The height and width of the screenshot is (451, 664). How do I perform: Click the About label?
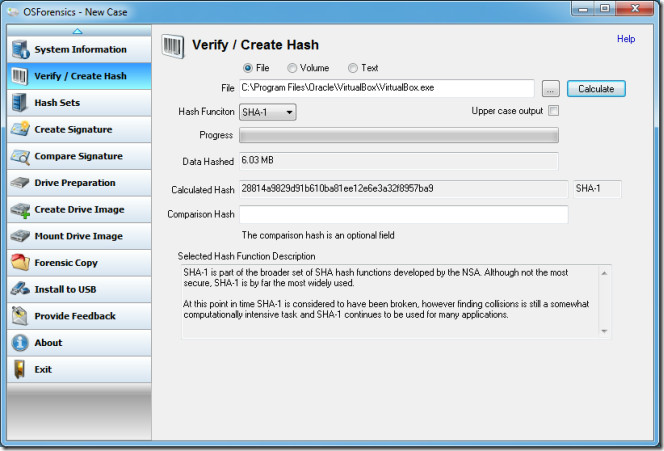coord(48,343)
